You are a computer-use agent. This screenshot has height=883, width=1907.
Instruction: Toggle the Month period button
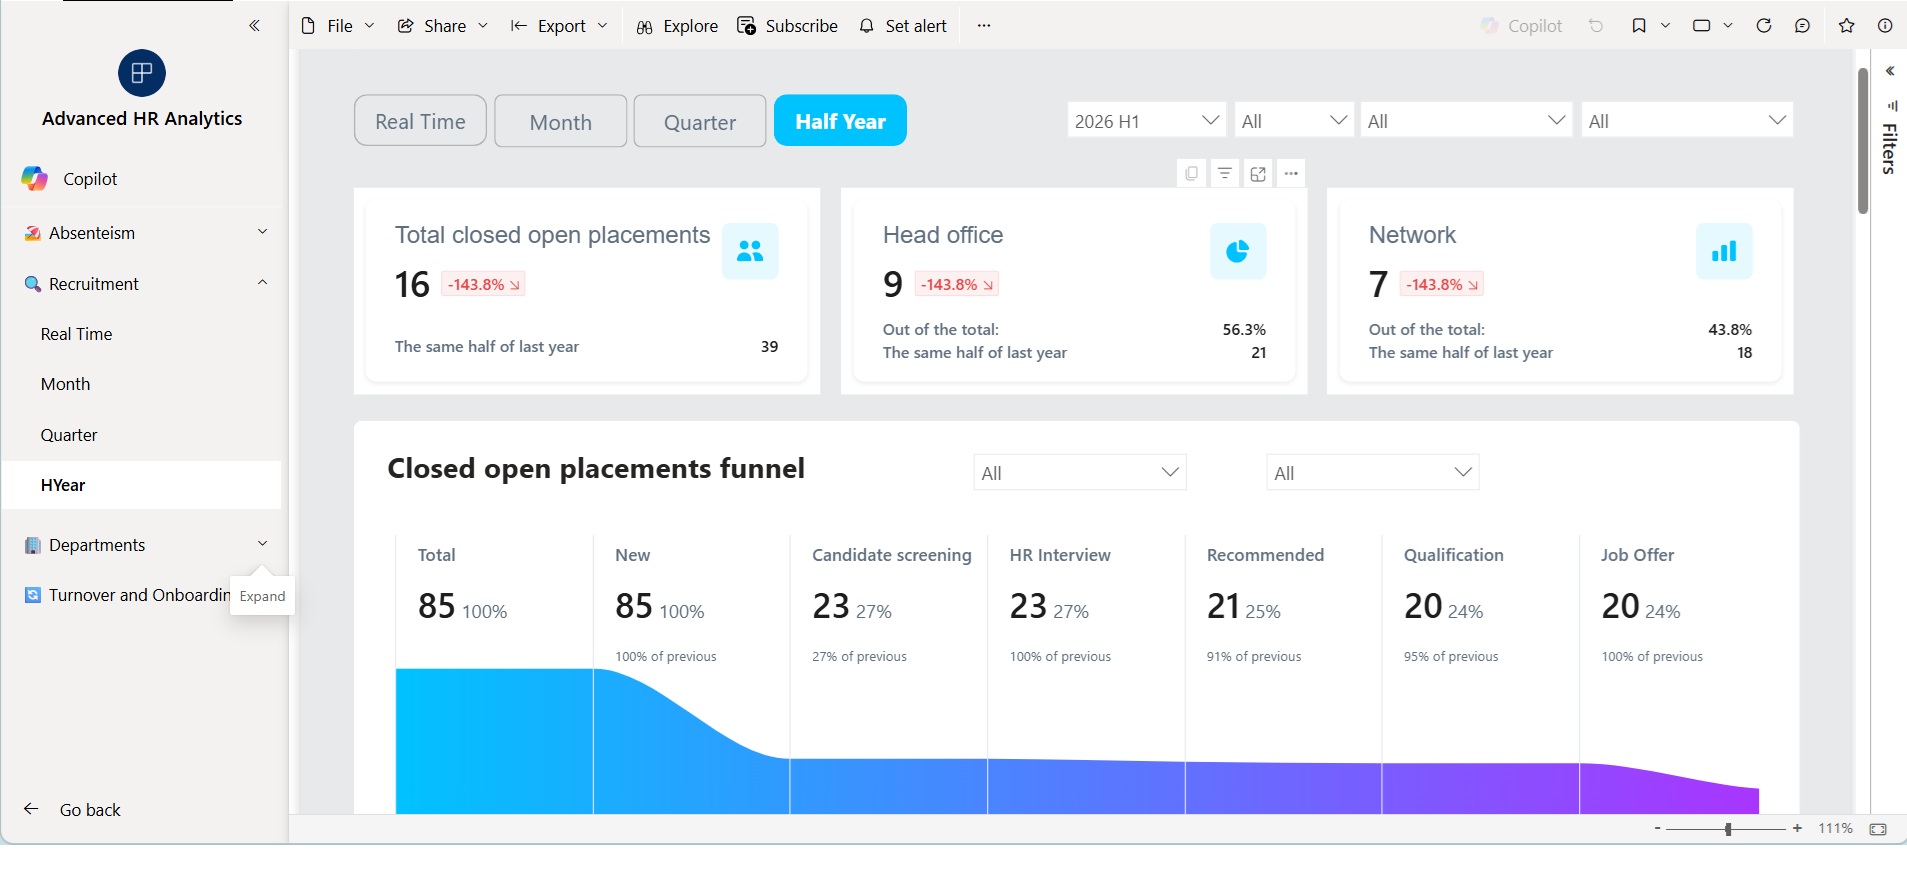pyautogui.click(x=561, y=121)
